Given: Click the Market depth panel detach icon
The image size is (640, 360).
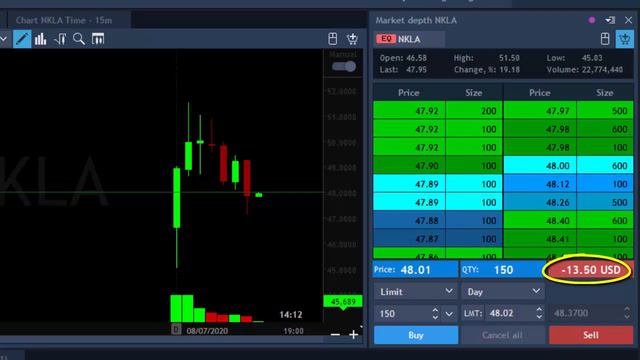Looking at the screenshot, I should (610, 20).
